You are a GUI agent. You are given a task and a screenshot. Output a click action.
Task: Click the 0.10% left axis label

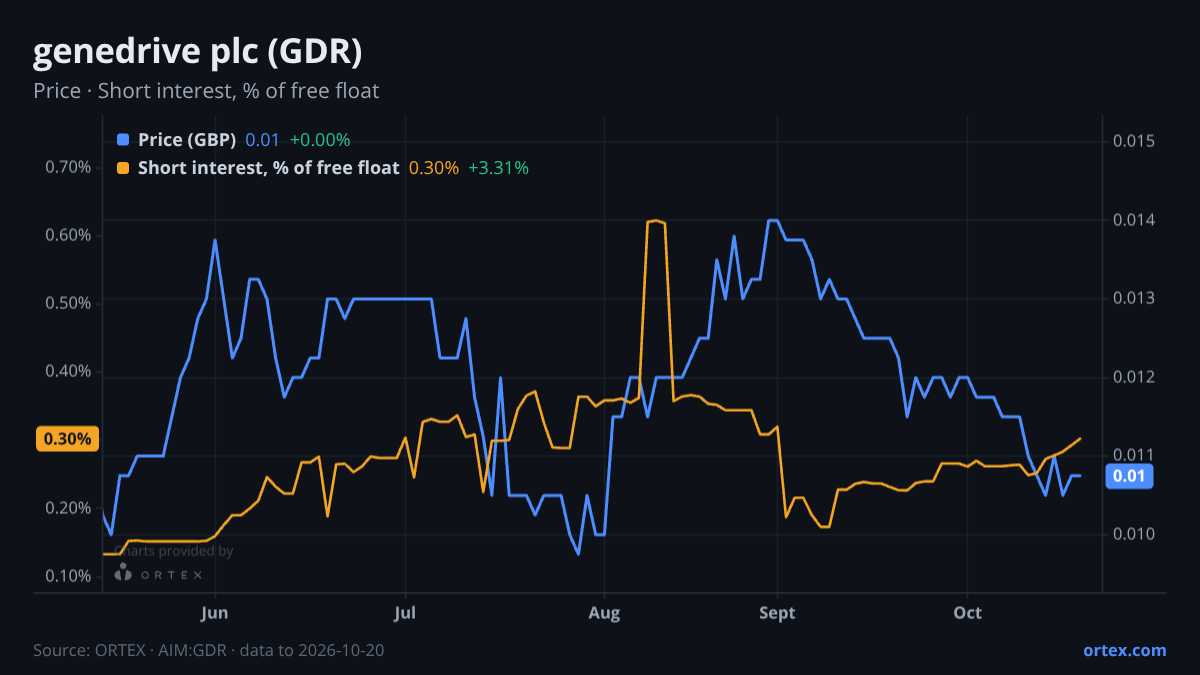click(x=68, y=576)
